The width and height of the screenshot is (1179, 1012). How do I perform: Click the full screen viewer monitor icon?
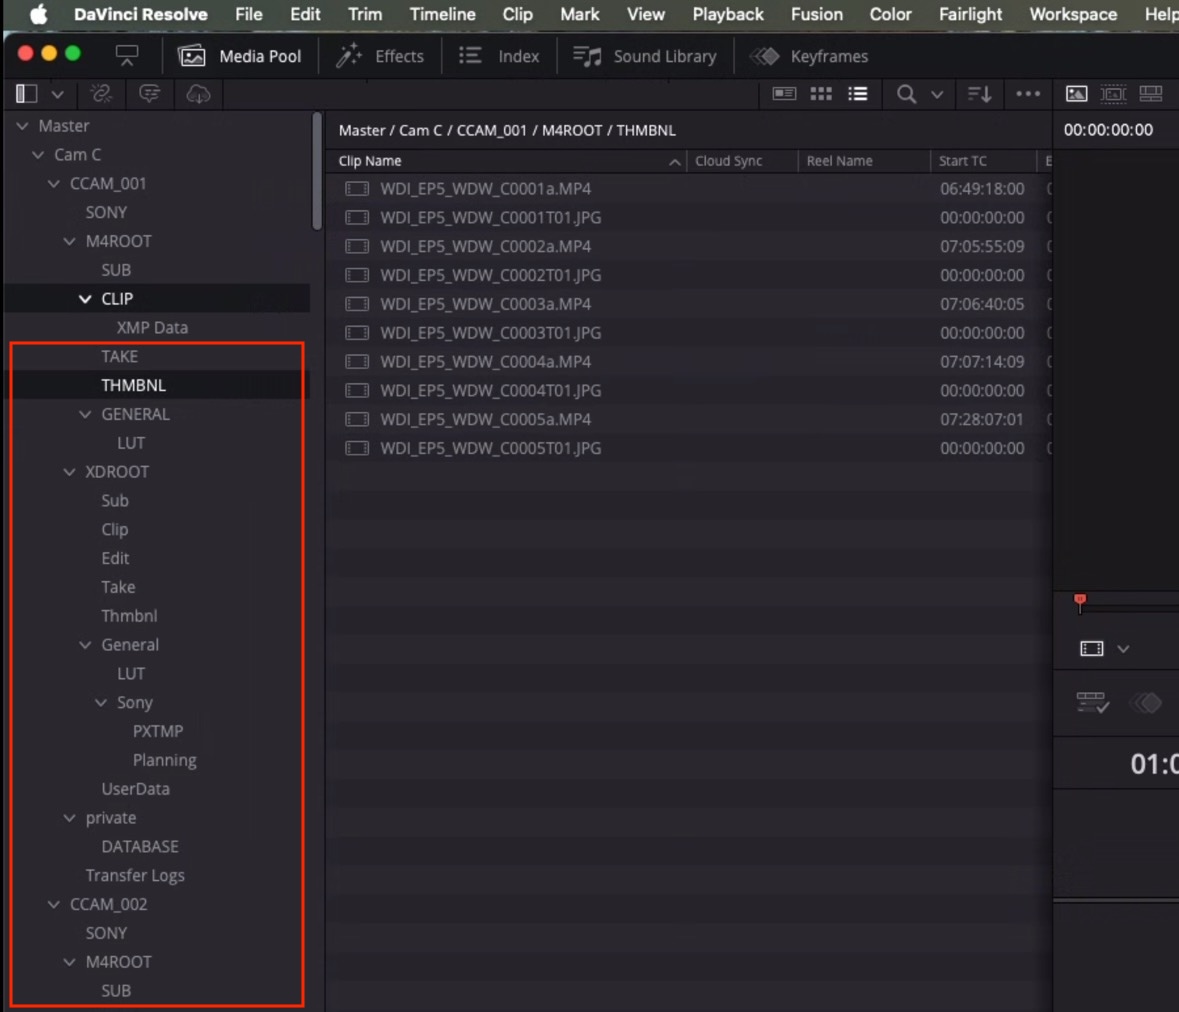[126, 56]
